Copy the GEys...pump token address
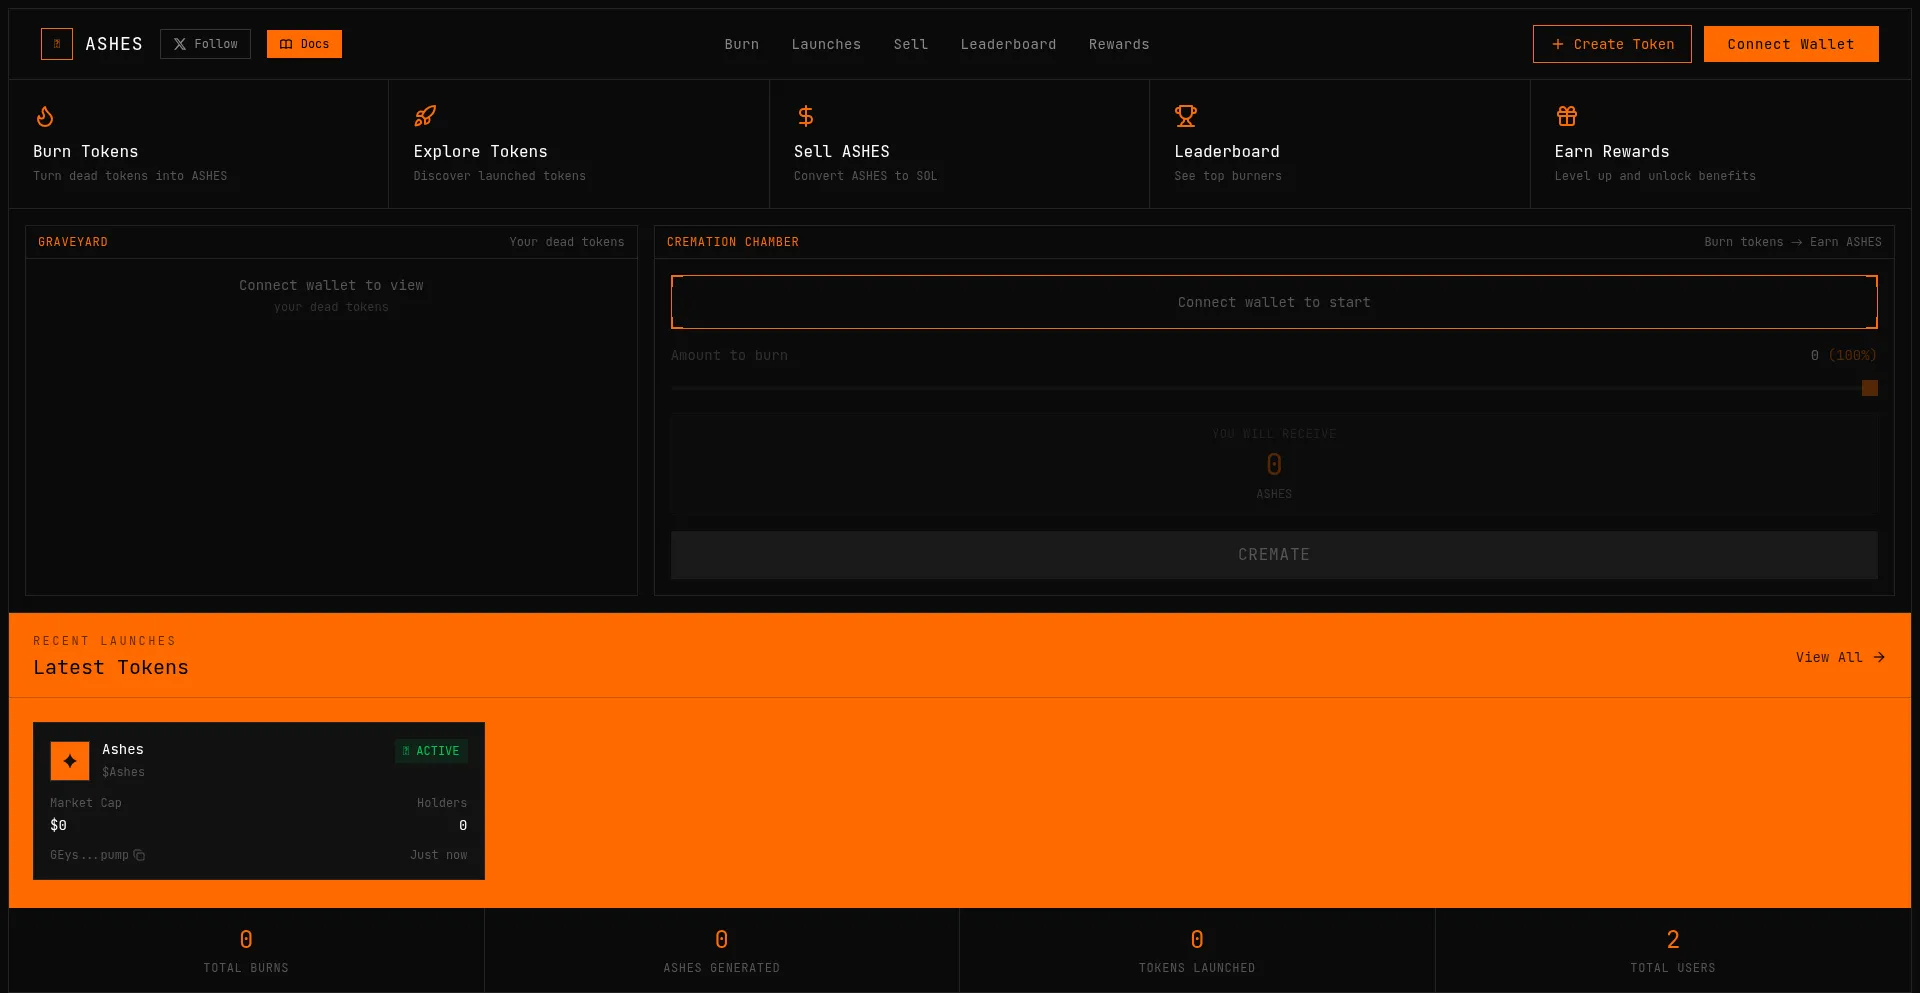Screen dimensions: 1920x993 tap(140, 856)
